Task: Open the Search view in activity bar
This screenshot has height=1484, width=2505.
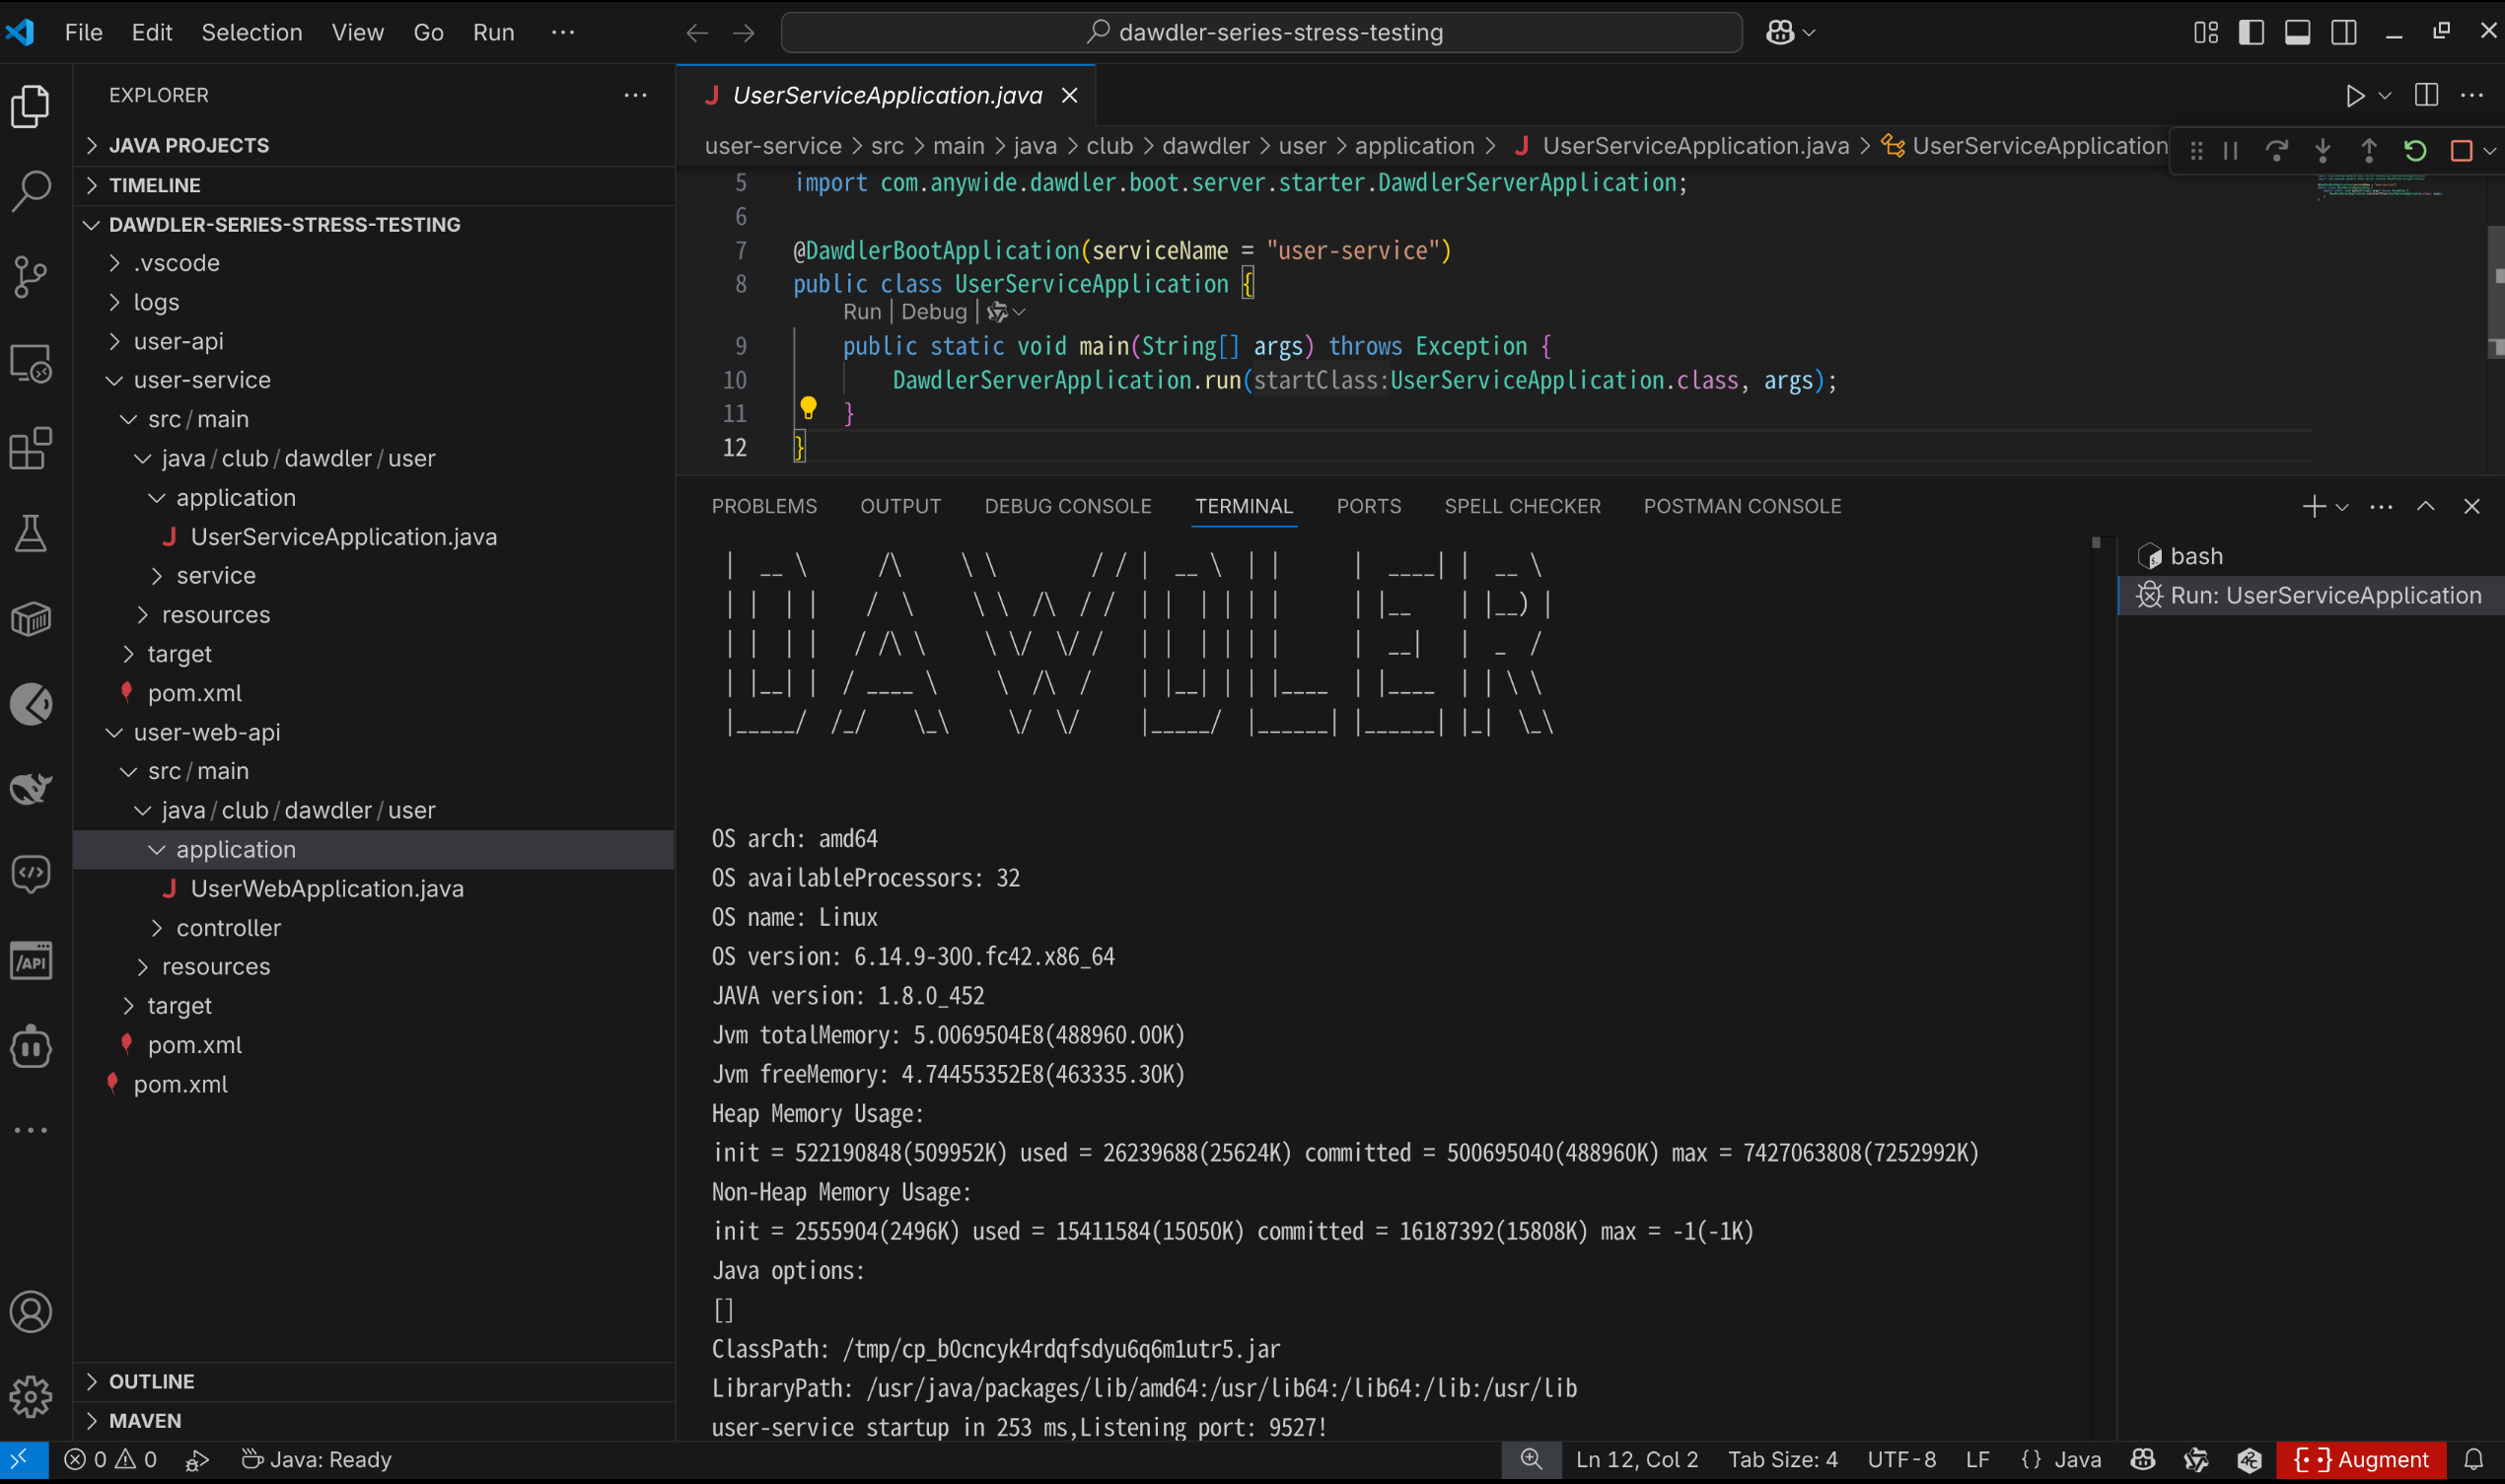Action: point(31,190)
